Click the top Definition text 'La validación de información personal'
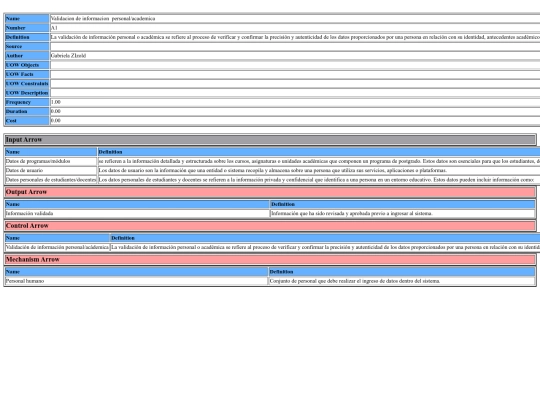 point(295,37)
